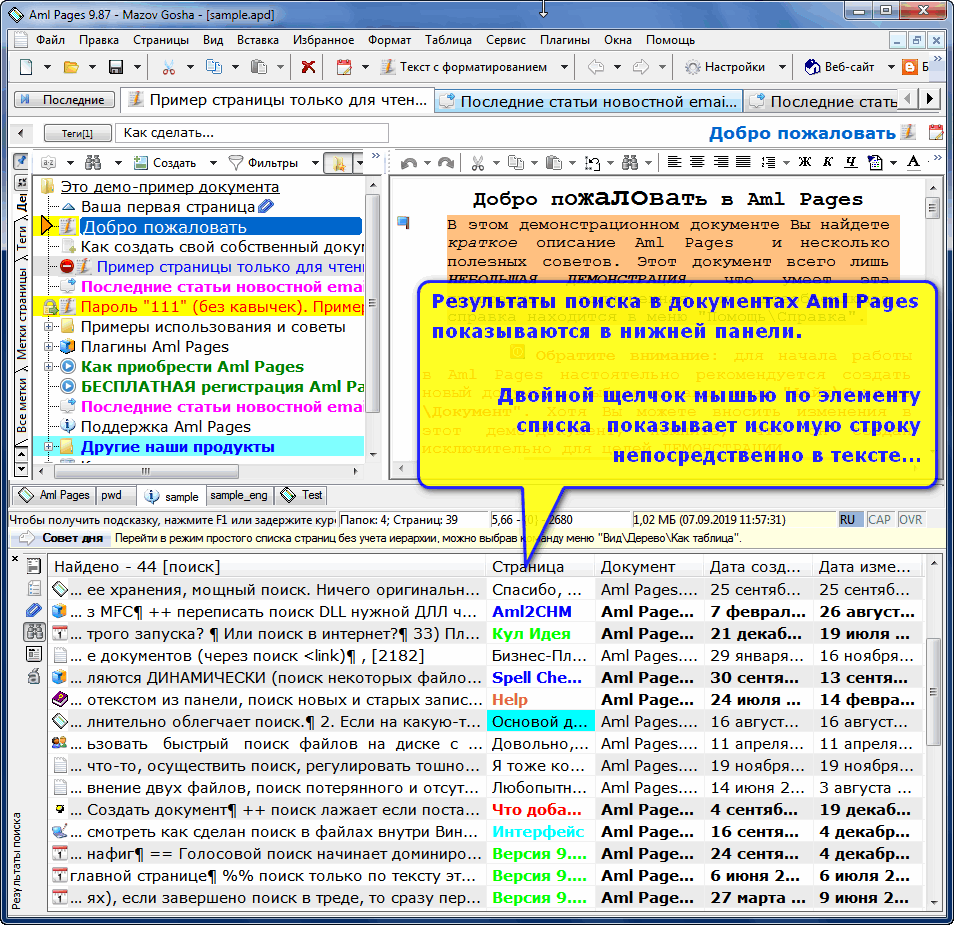Viewport: 954px width, 925px height.
Task: Open the Файл menu
Action: point(50,40)
